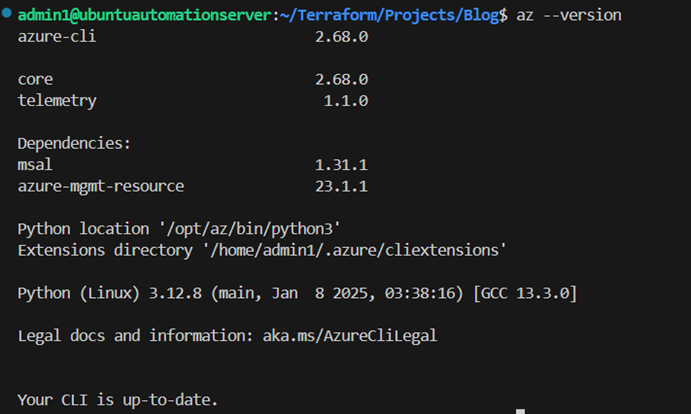Click the ~/Terraform/Projects/Blog prompt path
Viewport: 691px width, 414px height.
pyautogui.click(x=389, y=15)
